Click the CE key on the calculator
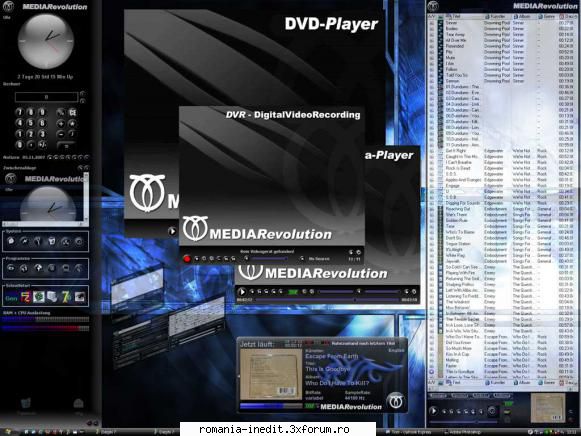 click(x=73, y=112)
